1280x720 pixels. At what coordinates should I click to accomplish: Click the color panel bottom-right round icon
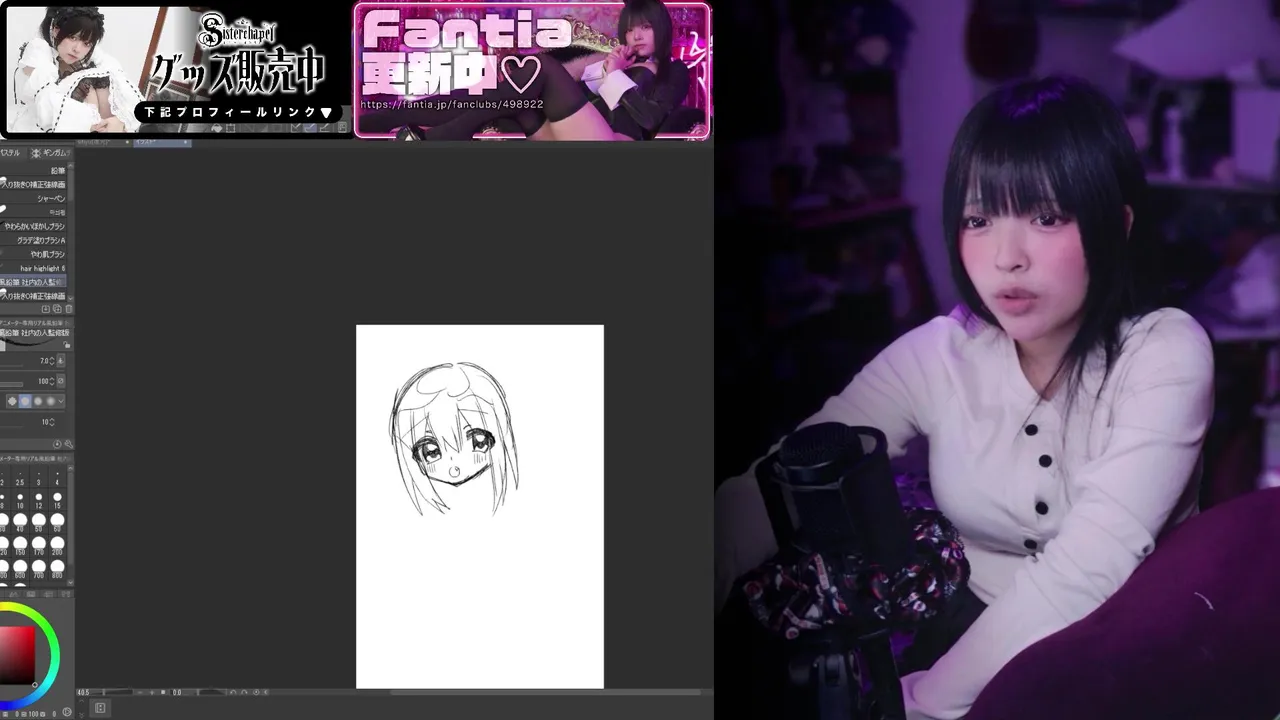click(x=67, y=711)
